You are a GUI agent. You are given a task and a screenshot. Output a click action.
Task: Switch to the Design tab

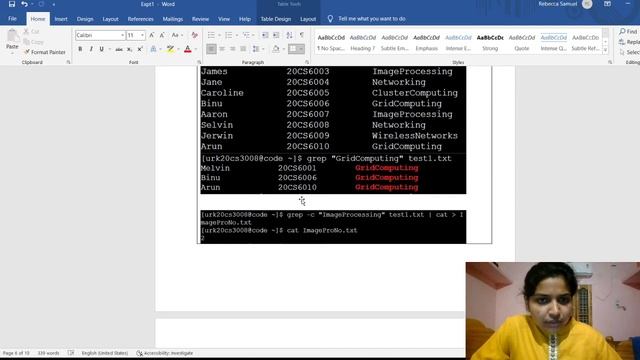click(85, 19)
